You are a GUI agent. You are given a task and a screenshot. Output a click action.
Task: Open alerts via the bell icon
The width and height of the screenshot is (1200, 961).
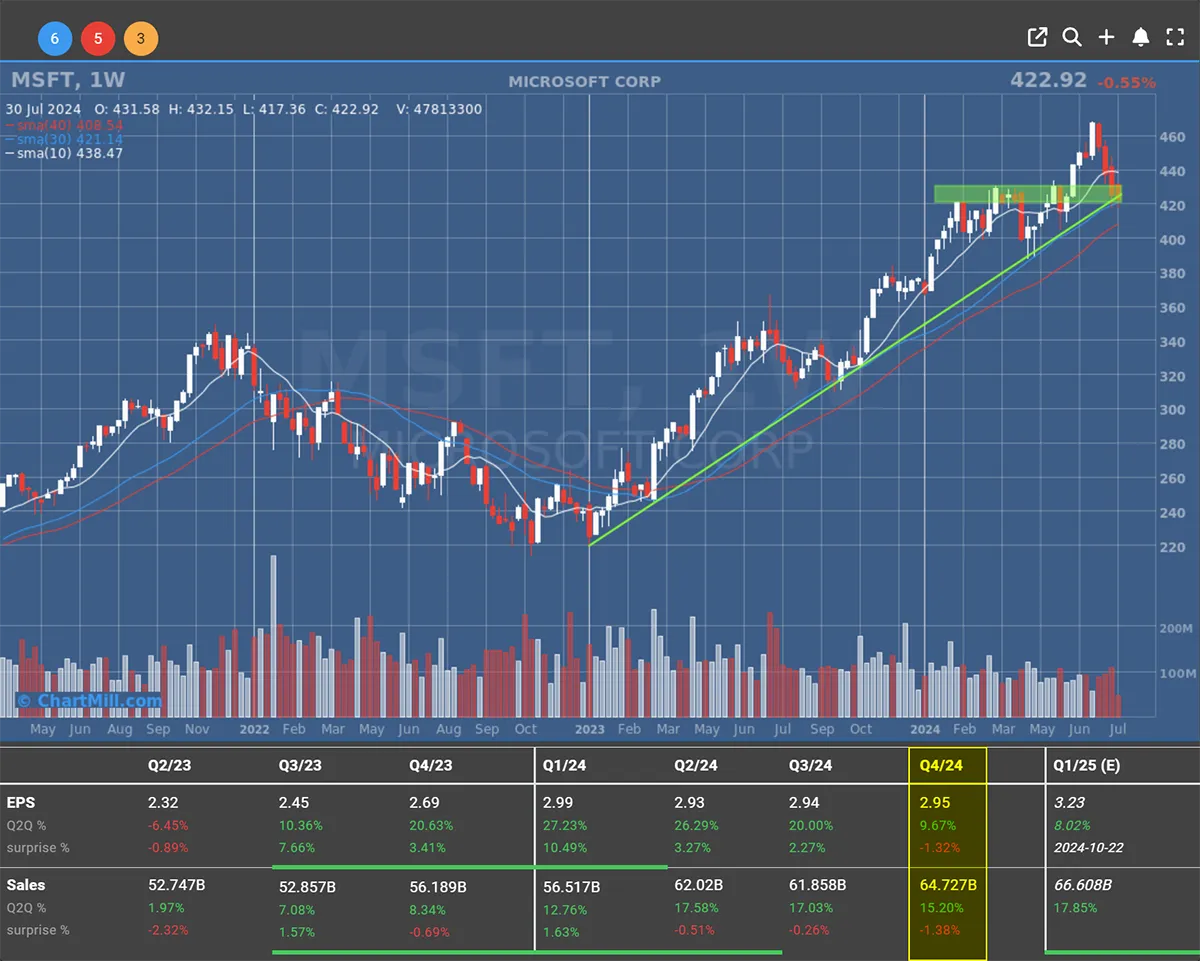(1140, 37)
